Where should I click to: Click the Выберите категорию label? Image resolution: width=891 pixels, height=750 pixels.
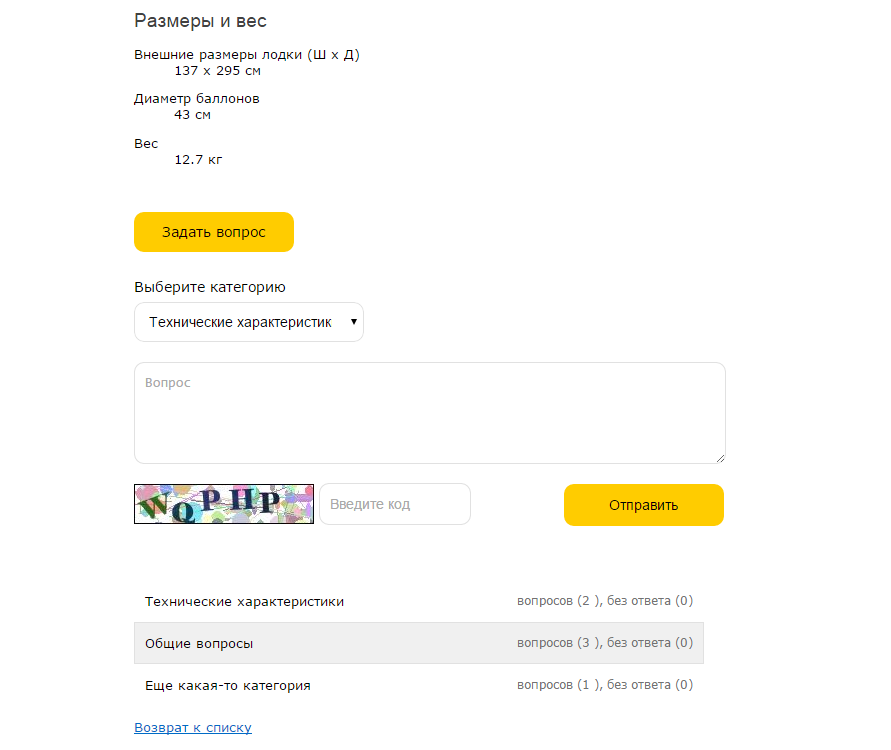(x=210, y=287)
